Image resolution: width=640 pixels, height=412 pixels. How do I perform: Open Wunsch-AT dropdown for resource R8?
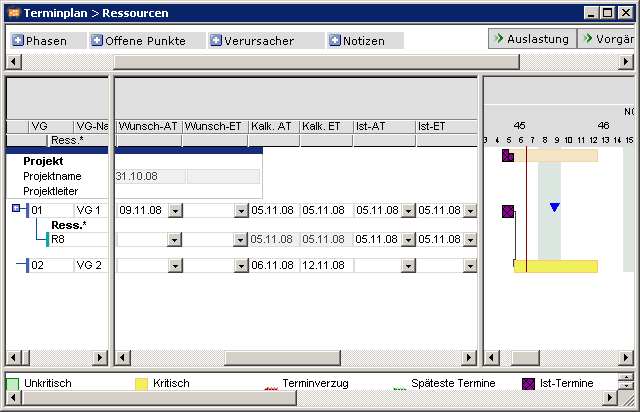(x=174, y=239)
